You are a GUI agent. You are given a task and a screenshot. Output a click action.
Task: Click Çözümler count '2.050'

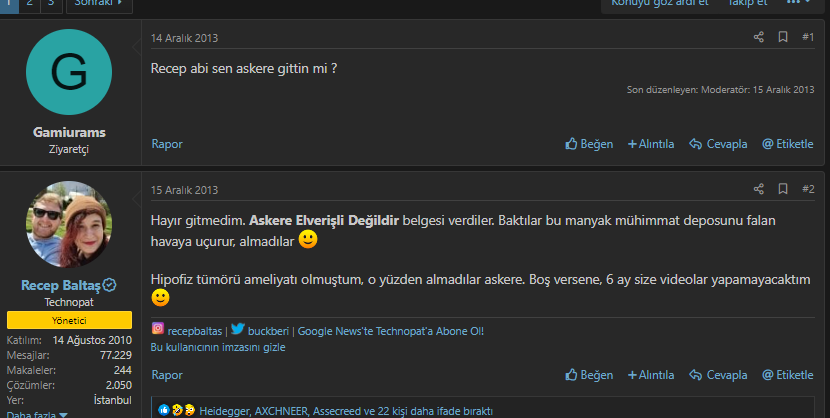coord(119,385)
